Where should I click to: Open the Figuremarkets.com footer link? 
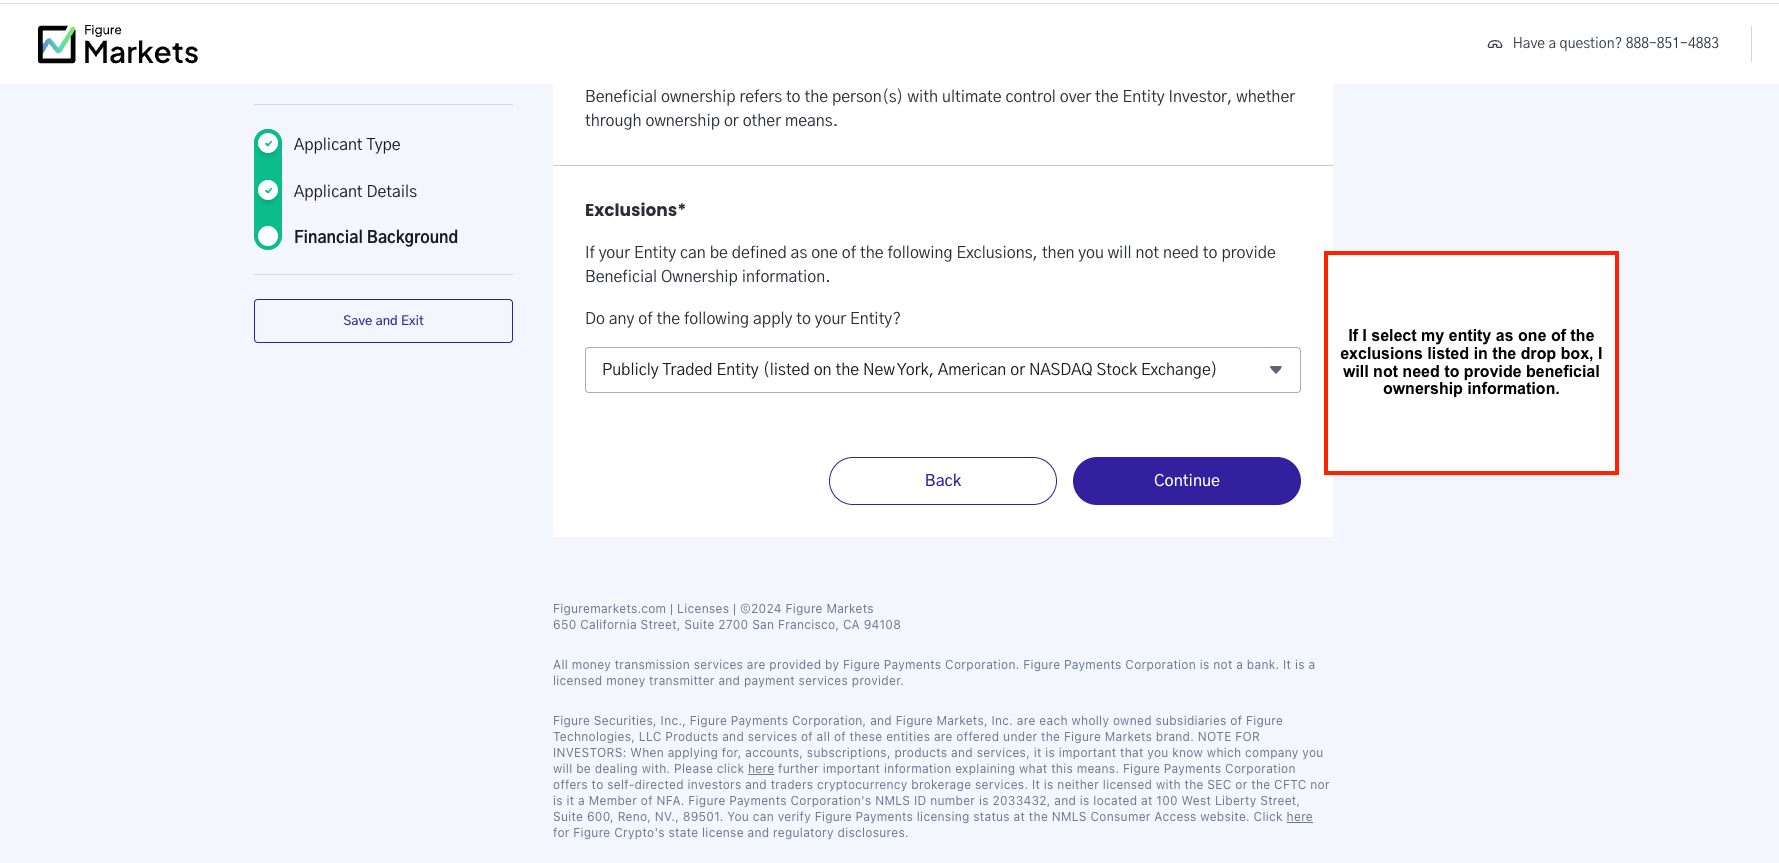609,609
